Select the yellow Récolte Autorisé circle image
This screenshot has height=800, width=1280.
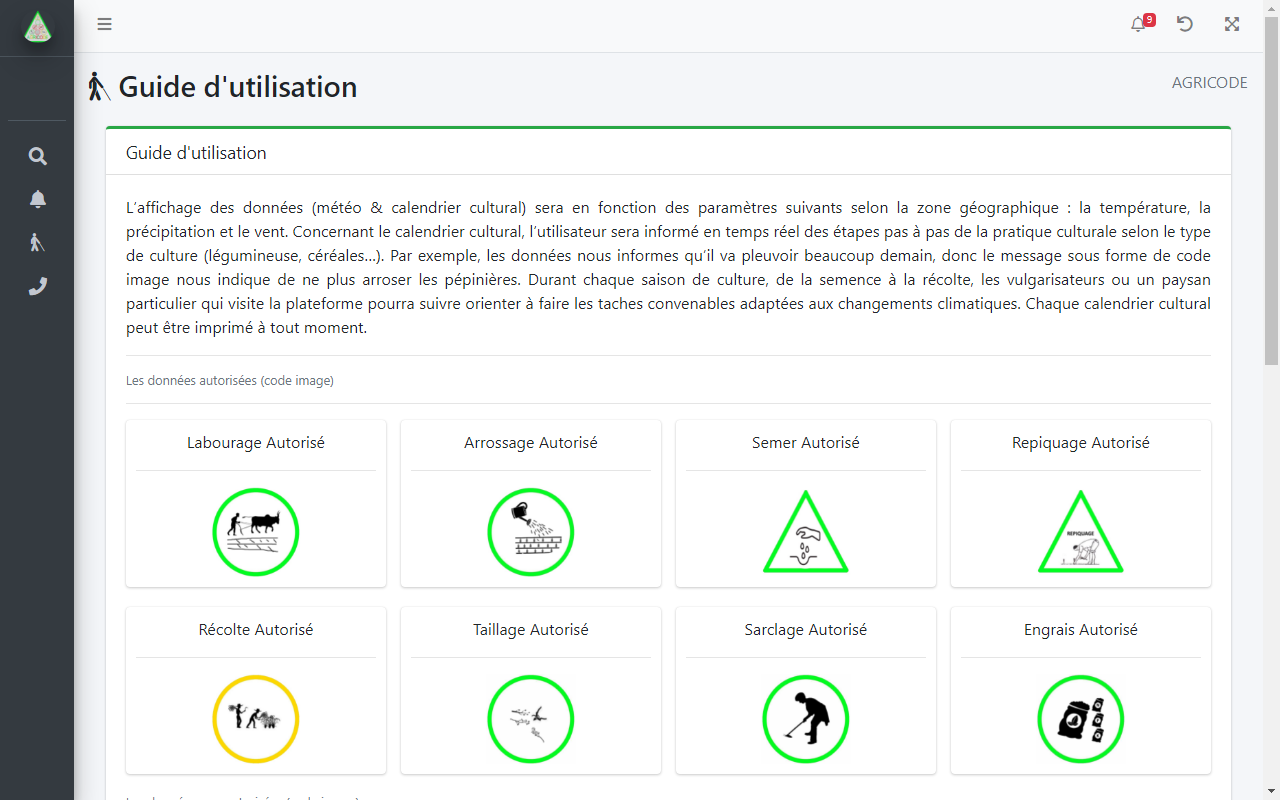(256, 719)
